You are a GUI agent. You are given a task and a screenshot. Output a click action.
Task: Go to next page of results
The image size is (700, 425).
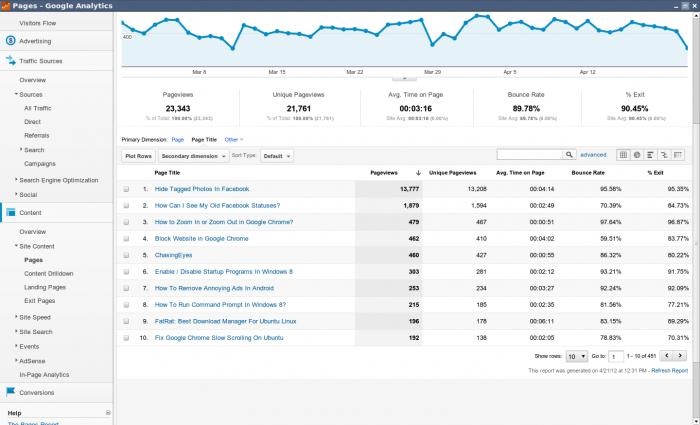680,356
